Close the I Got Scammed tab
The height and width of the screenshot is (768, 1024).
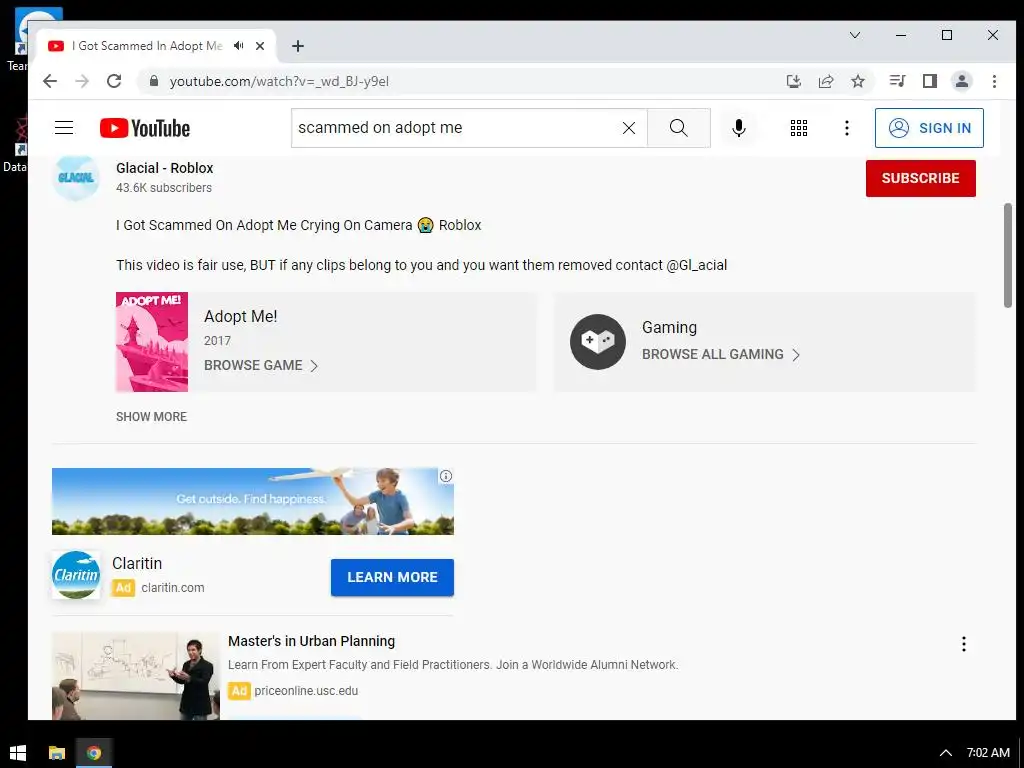click(x=260, y=46)
